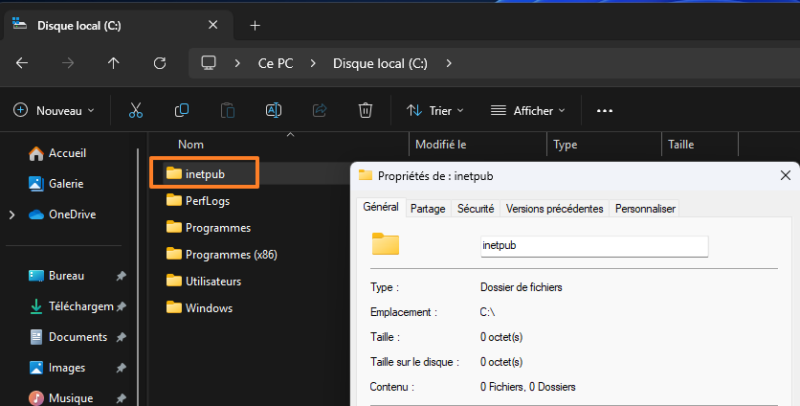Go up one folder level arrow
The height and width of the screenshot is (406, 800).
point(113,63)
